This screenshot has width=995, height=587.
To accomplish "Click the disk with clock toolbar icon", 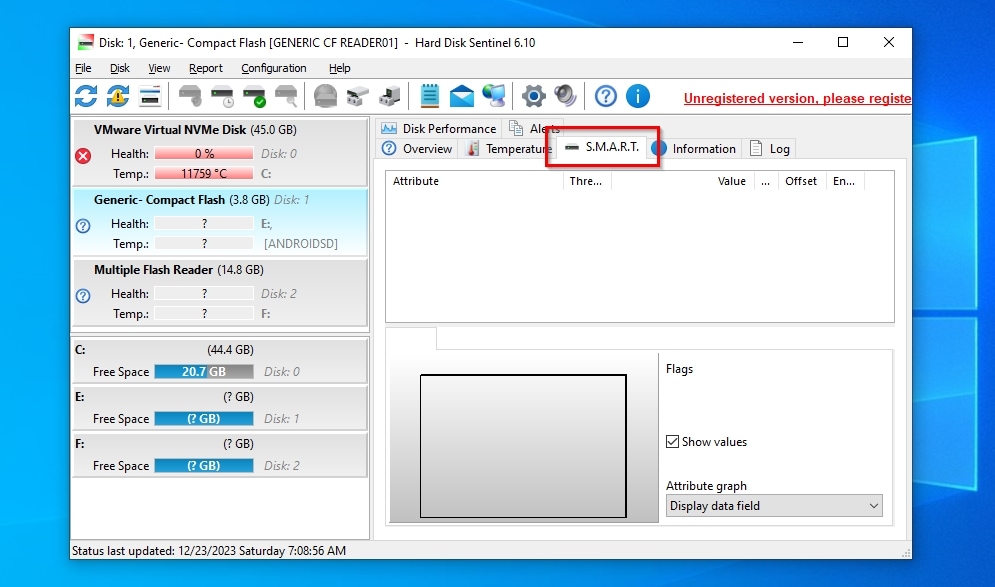I will tap(223, 96).
